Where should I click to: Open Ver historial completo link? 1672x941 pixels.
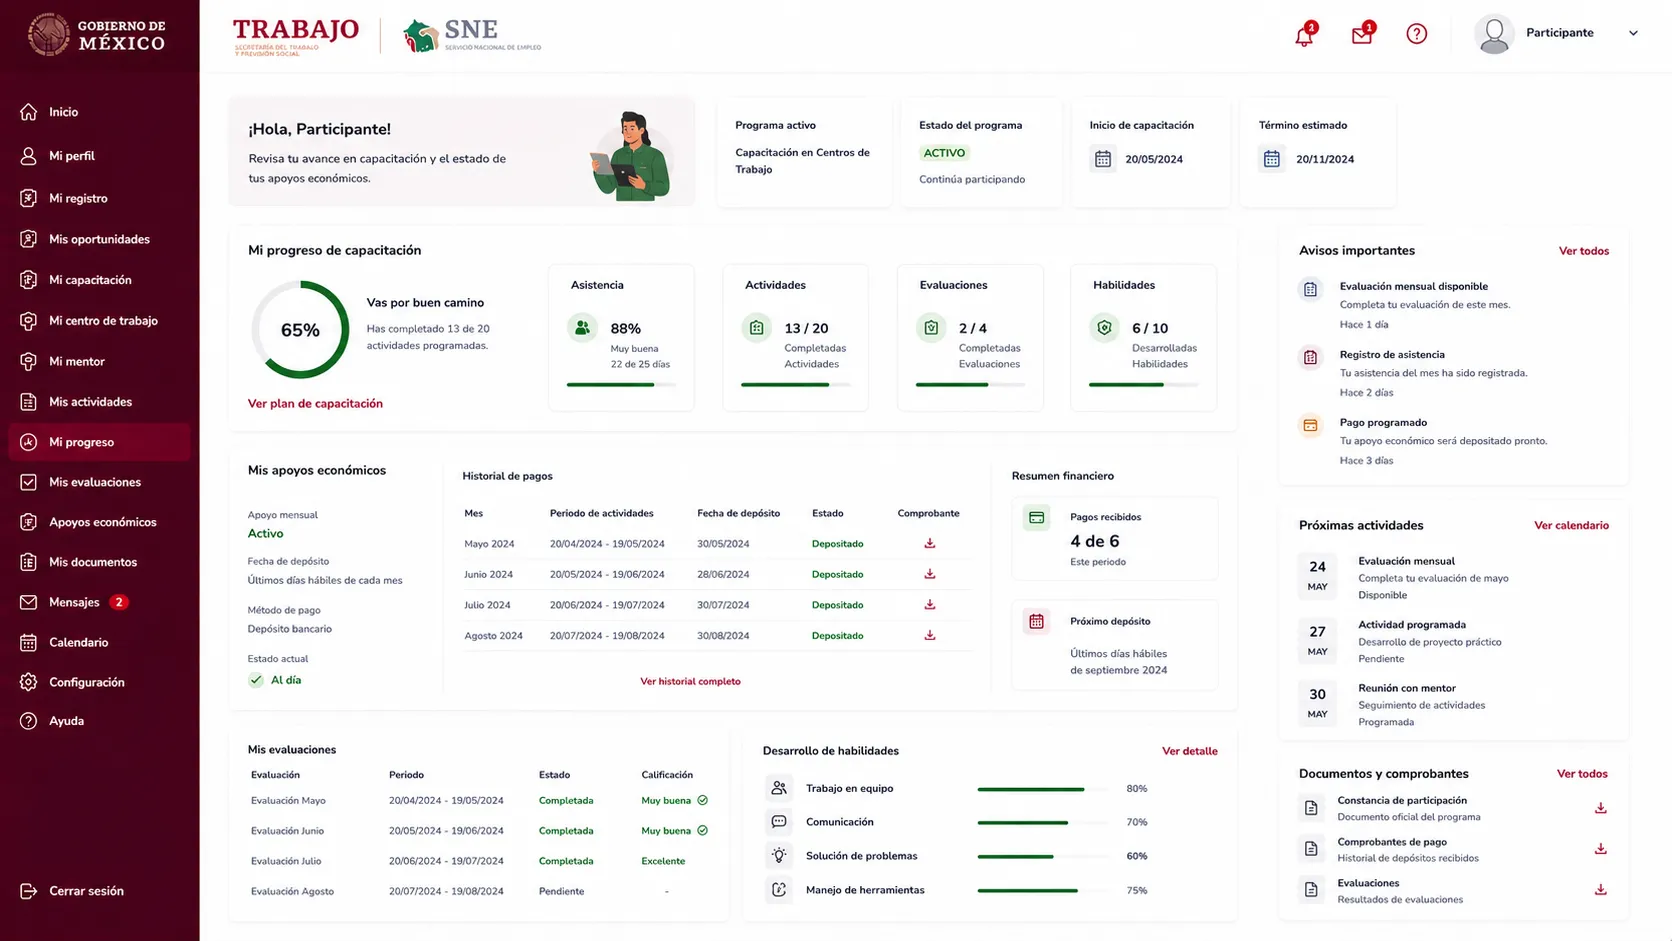click(x=690, y=682)
